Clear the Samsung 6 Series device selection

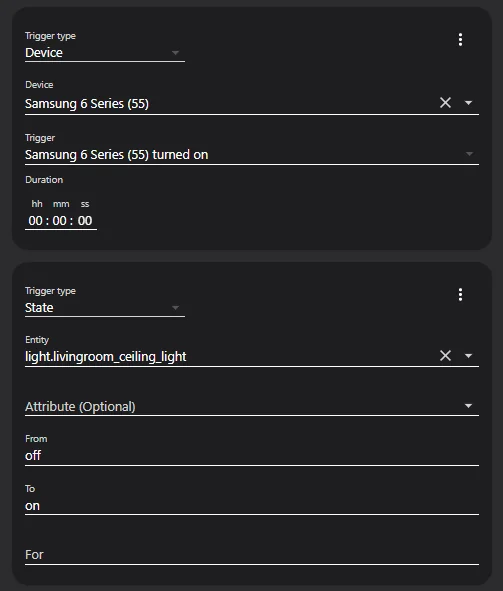[x=445, y=103]
